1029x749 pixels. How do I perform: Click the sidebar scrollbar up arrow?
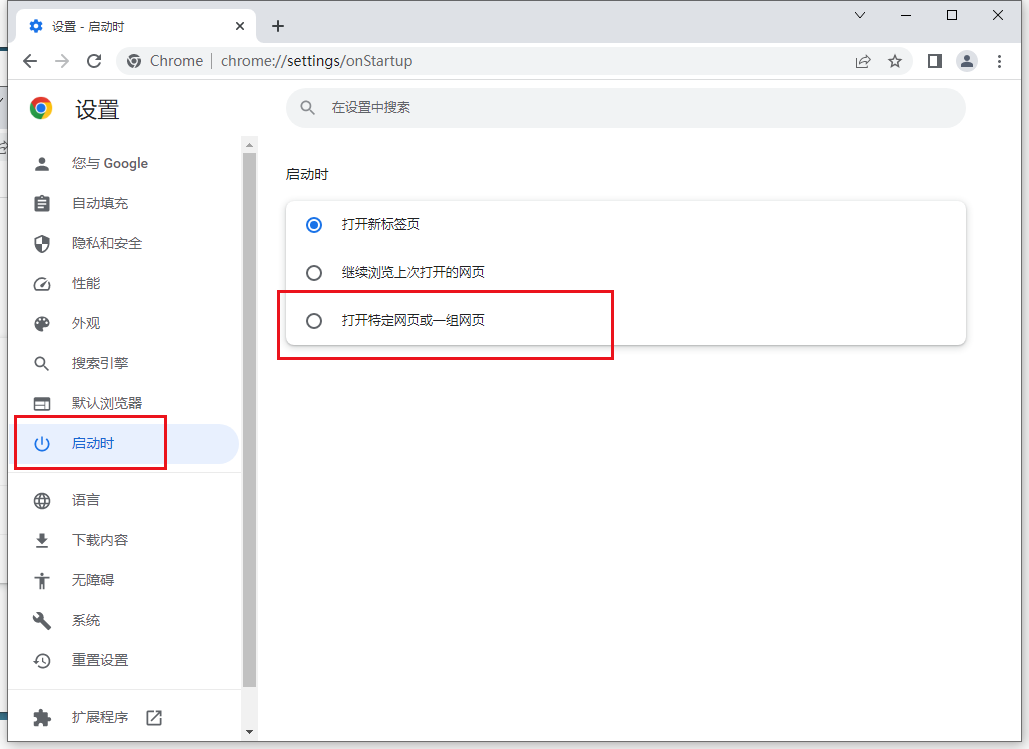click(249, 145)
